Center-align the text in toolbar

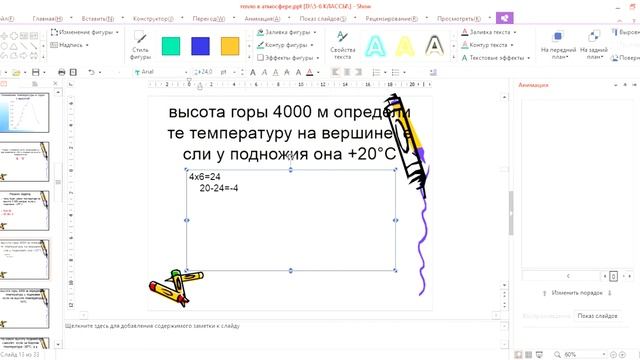347,72
